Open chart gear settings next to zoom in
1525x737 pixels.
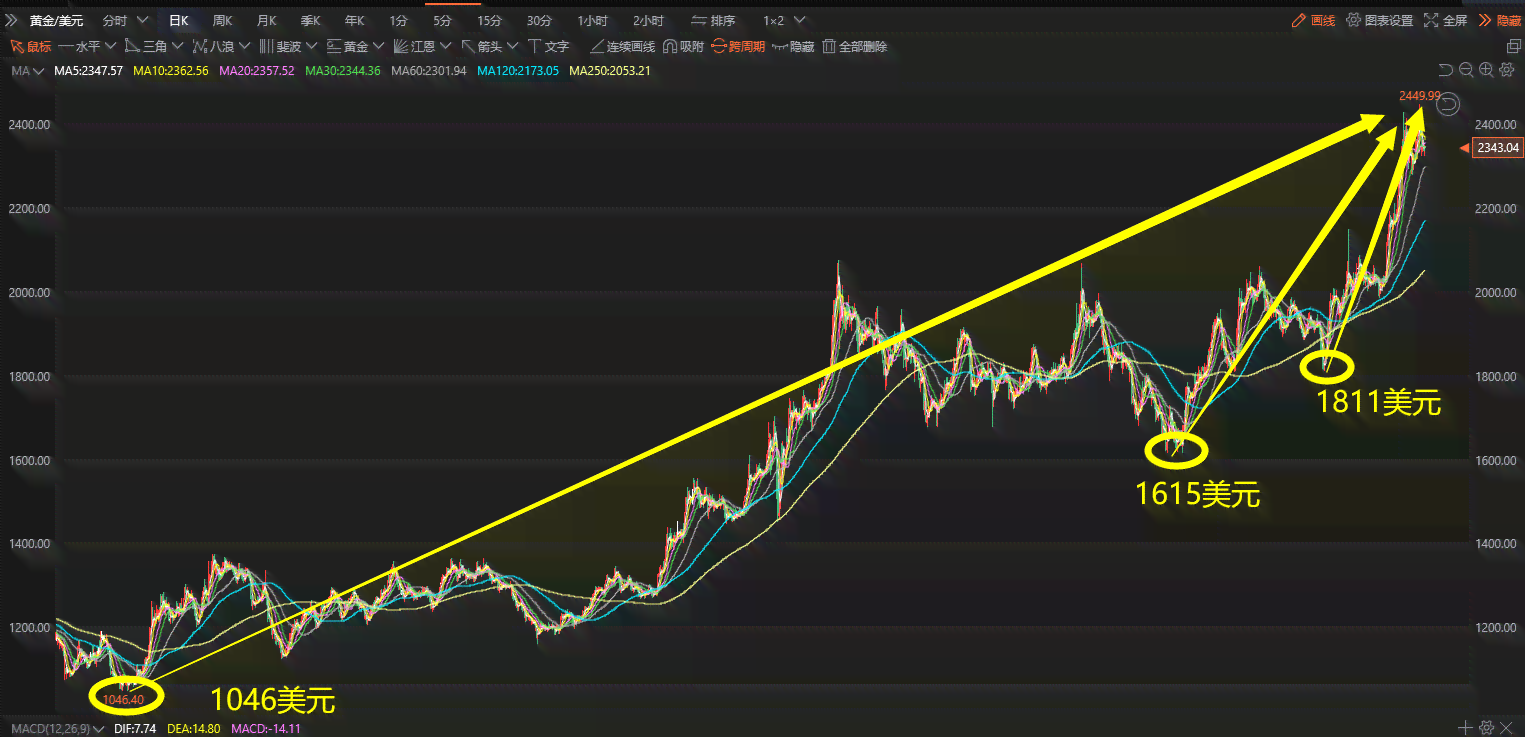[x=1507, y=70]
